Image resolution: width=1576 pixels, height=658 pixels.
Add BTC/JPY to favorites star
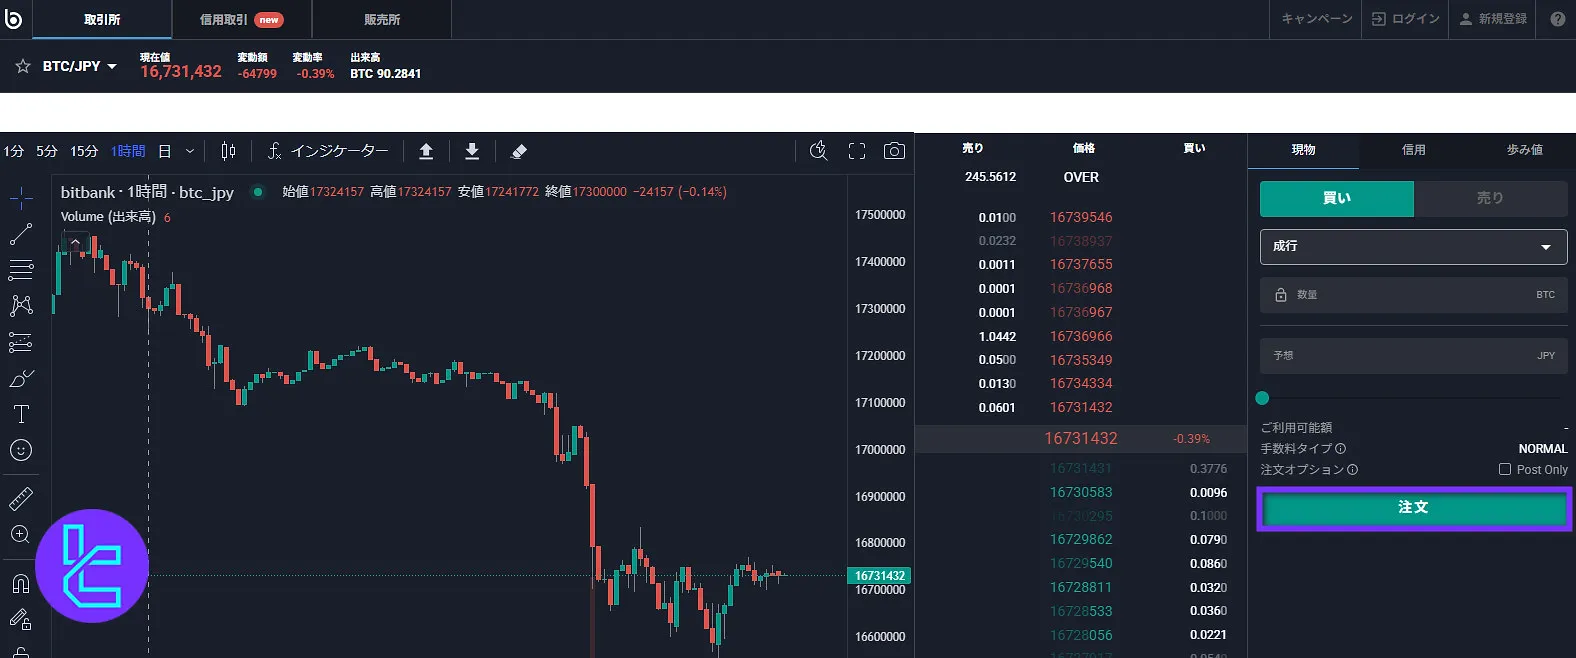[23, 66]
